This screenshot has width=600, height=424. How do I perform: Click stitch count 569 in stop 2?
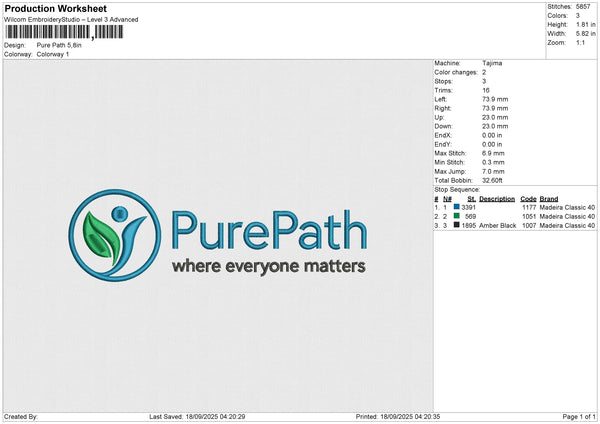[x=470, y=217]
